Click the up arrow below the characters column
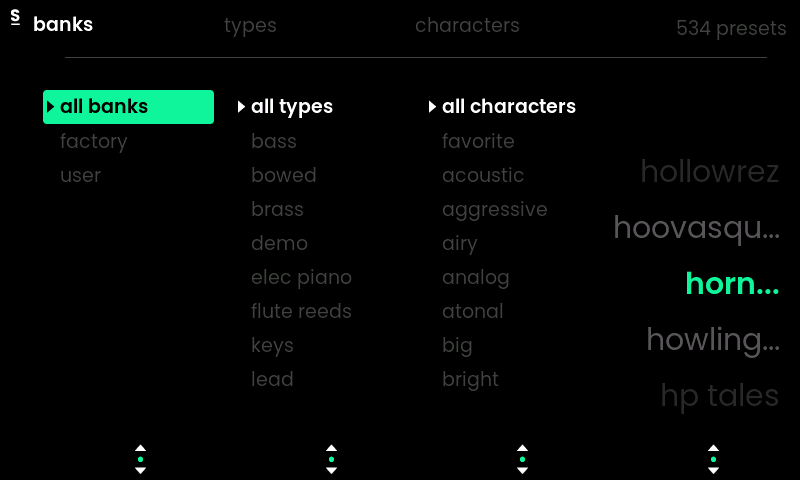800x480 pixels. click(522, 448)
